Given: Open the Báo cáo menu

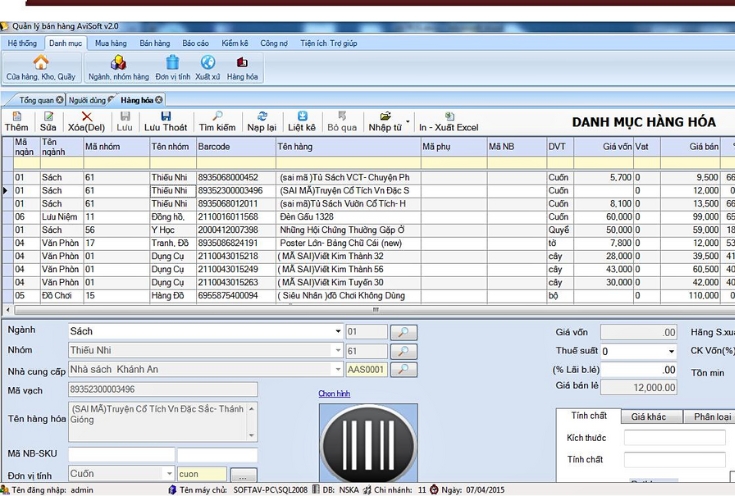Looking at the screenshot, I should pos(195,43).
